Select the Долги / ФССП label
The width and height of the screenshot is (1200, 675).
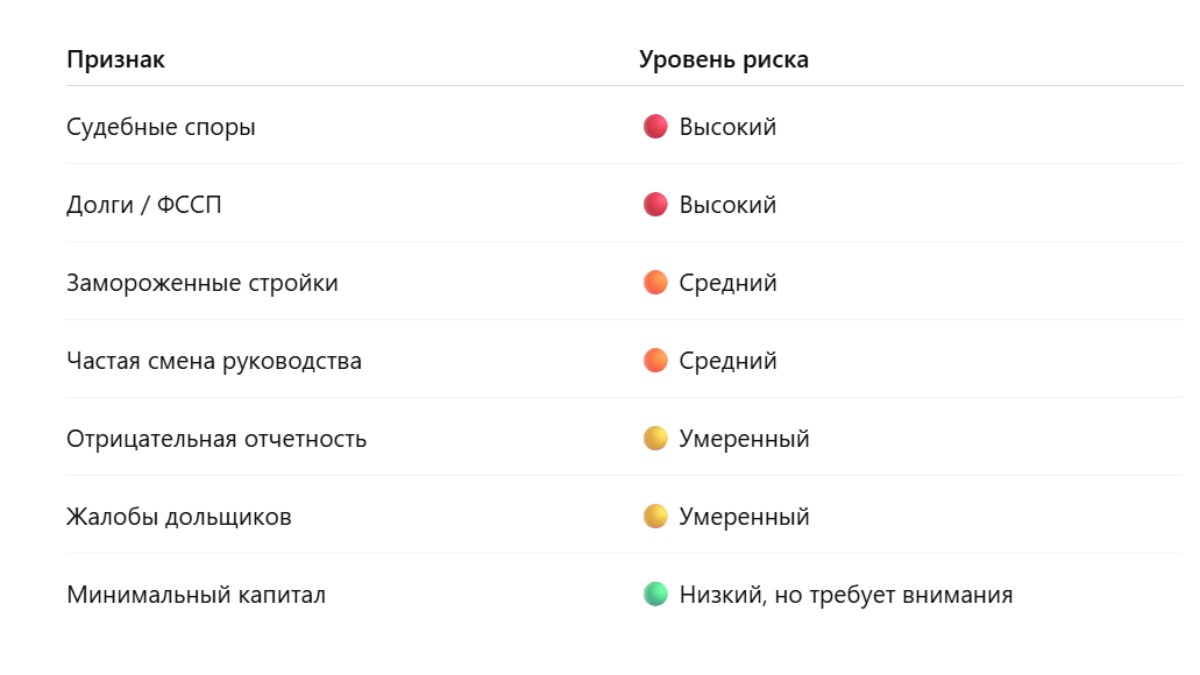pos(144,206)
